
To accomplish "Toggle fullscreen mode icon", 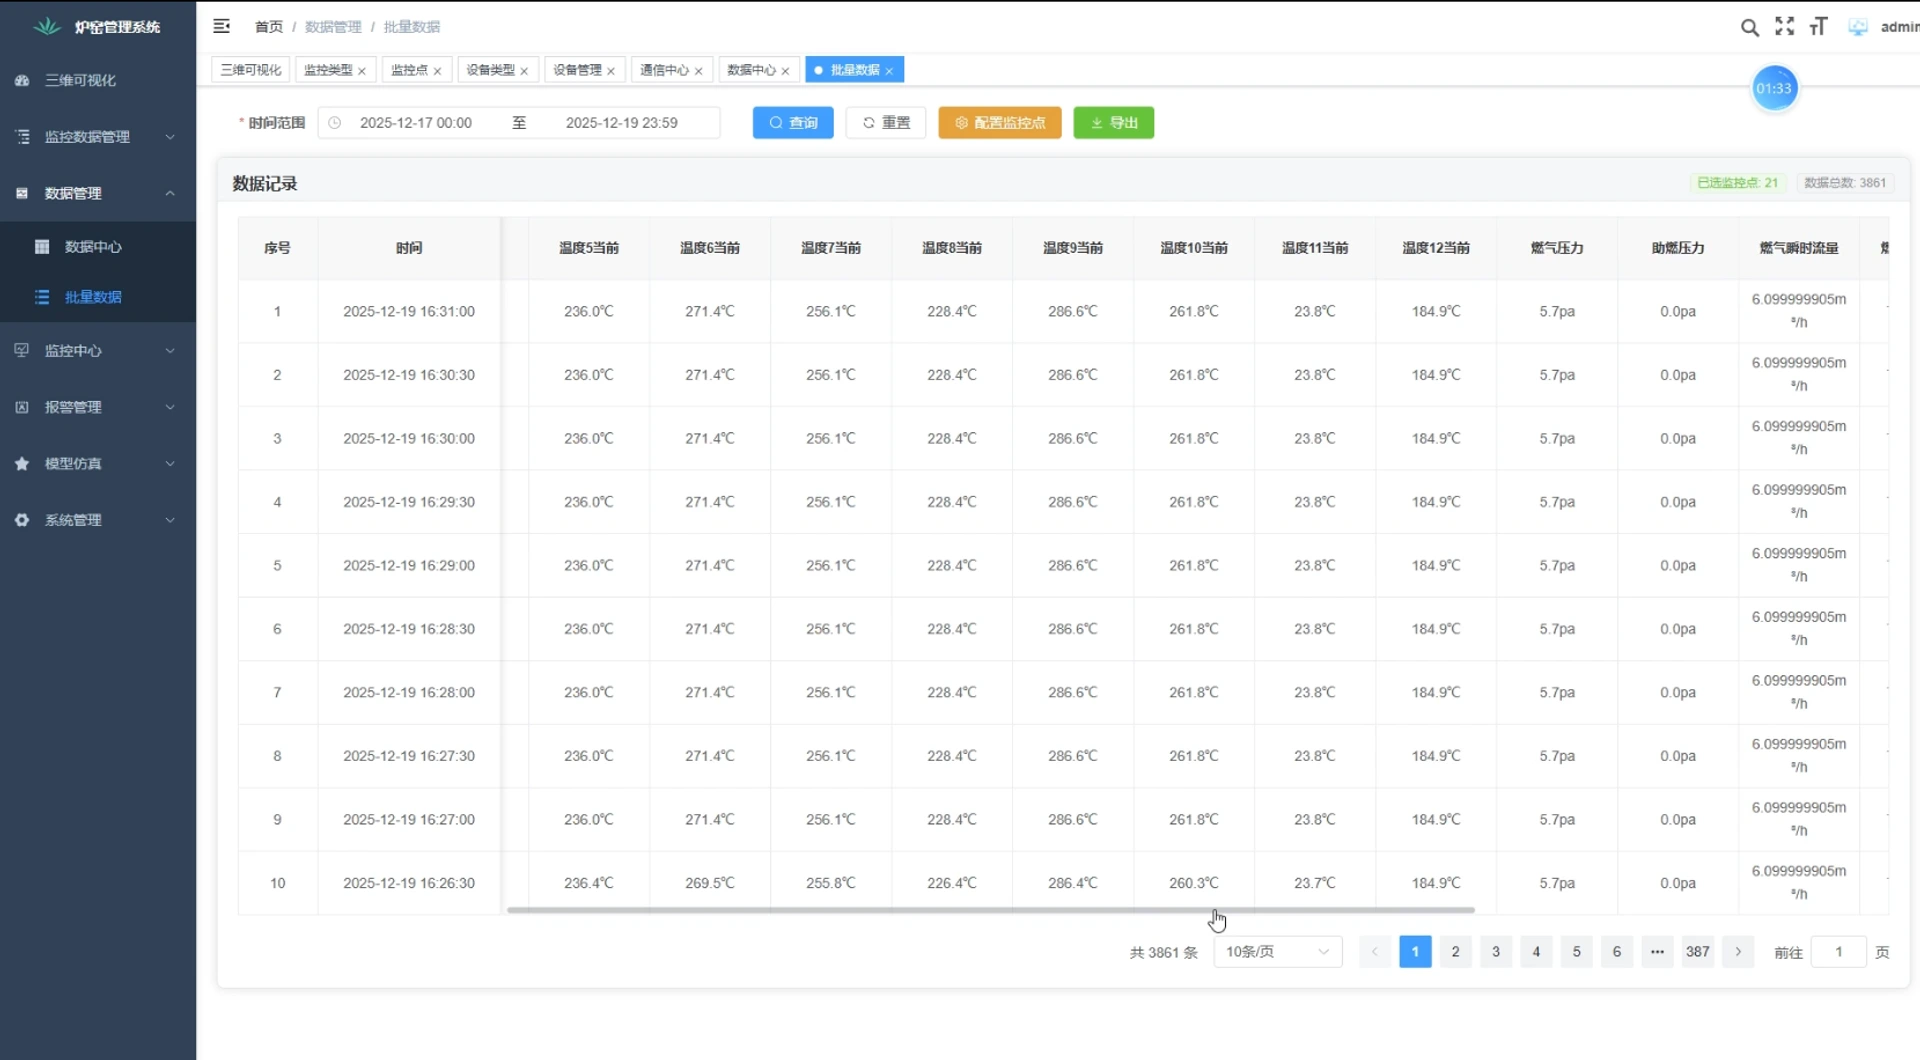I will click(x=1784, y=26).
